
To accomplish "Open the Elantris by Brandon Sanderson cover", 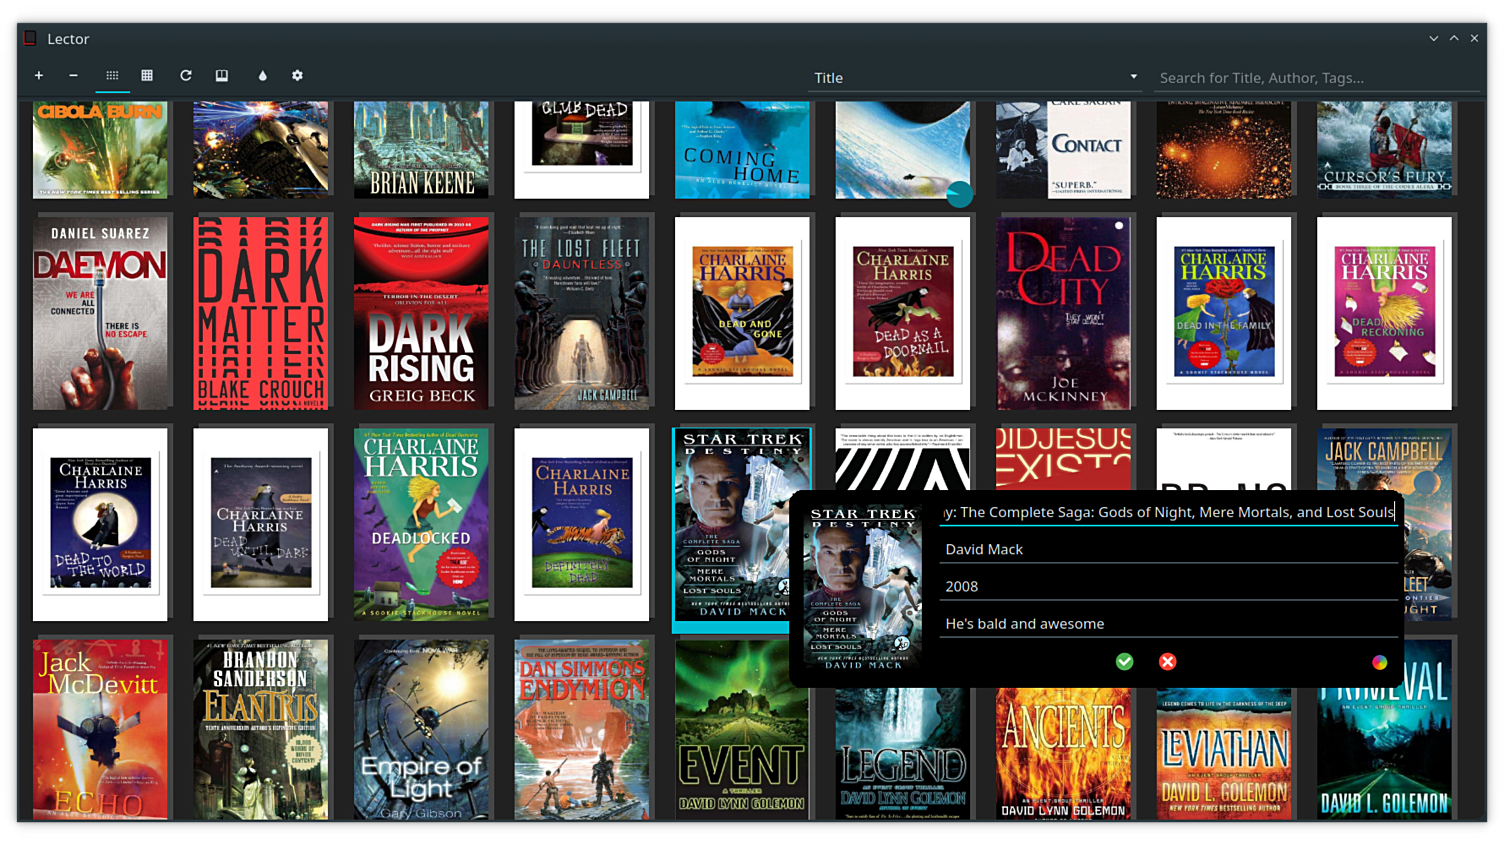I will coord(261,729).
